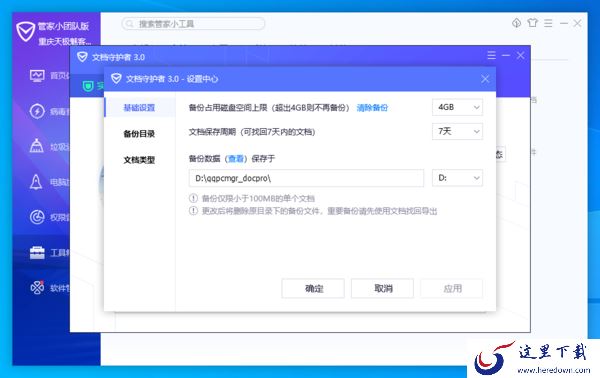Viewport: 600px width, 378px height.
Task: Open the D: drive selection dropdown
Action: [x=457, y=178]
